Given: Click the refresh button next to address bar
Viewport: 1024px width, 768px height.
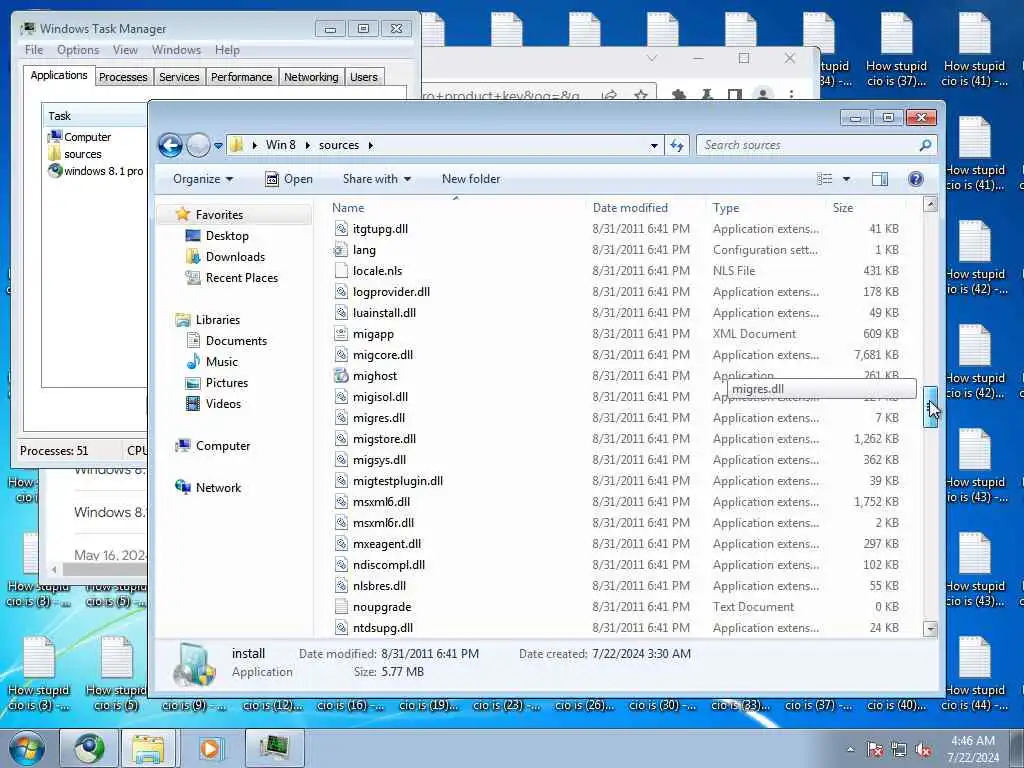Looking at the screenshot, I should click(677, 146).
